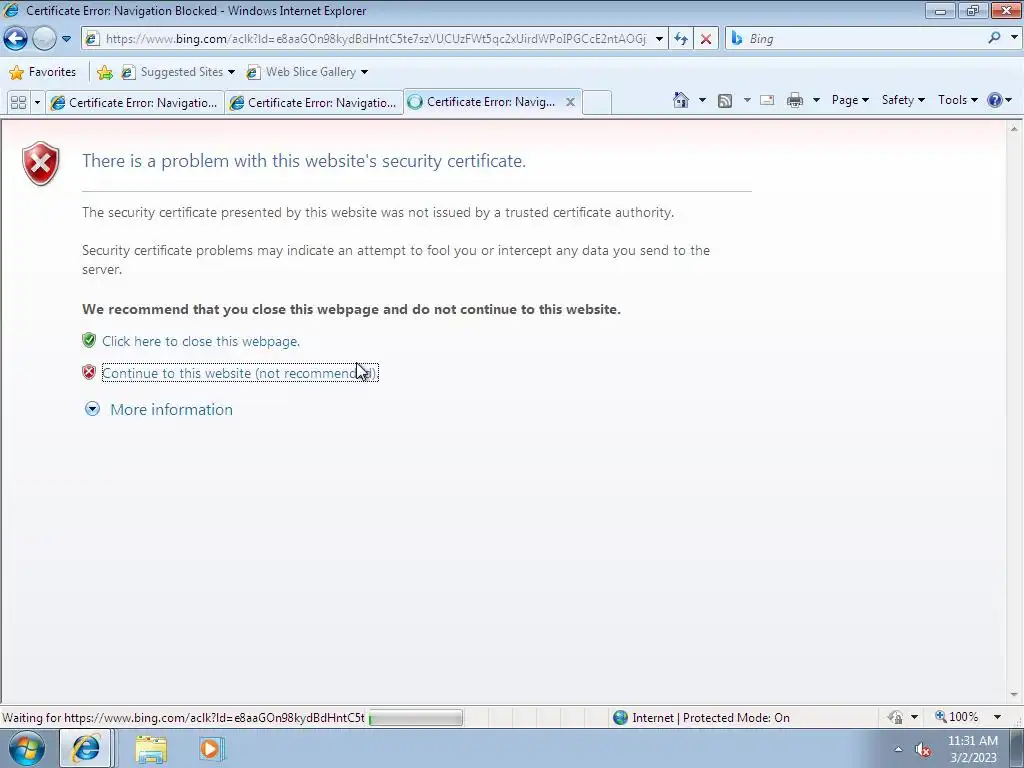
Task: Click the privacy/popup blocker status icon
Action: [x=895, y=717]
